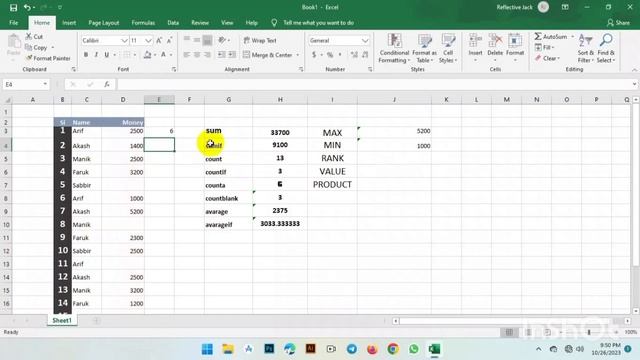
Task: Click the Orientation text angle icon
Action: 222,40
